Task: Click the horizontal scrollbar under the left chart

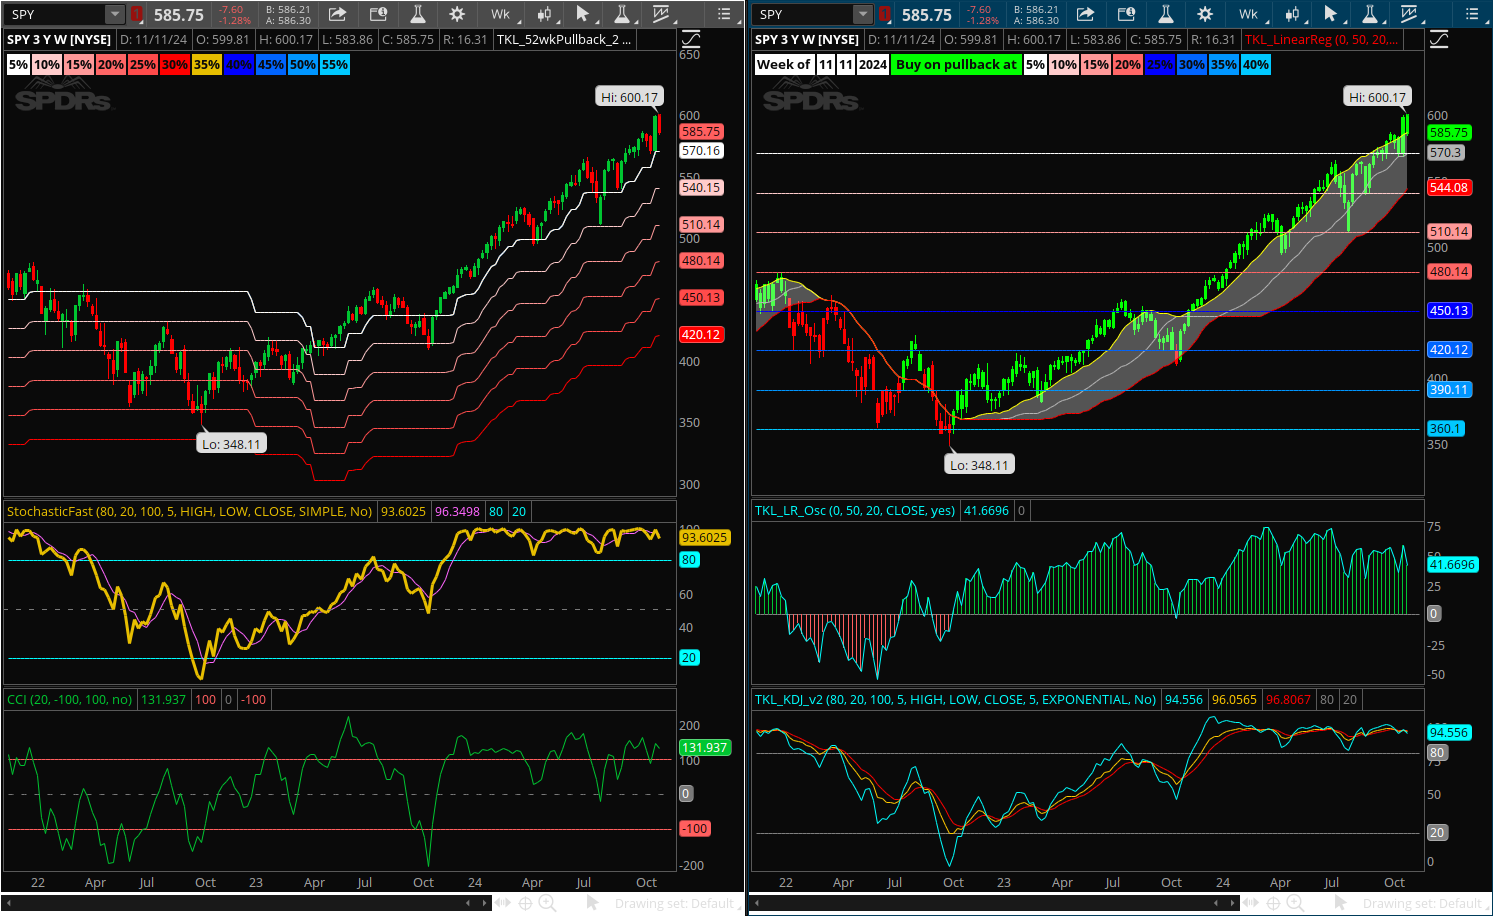Action: (247, 902)
